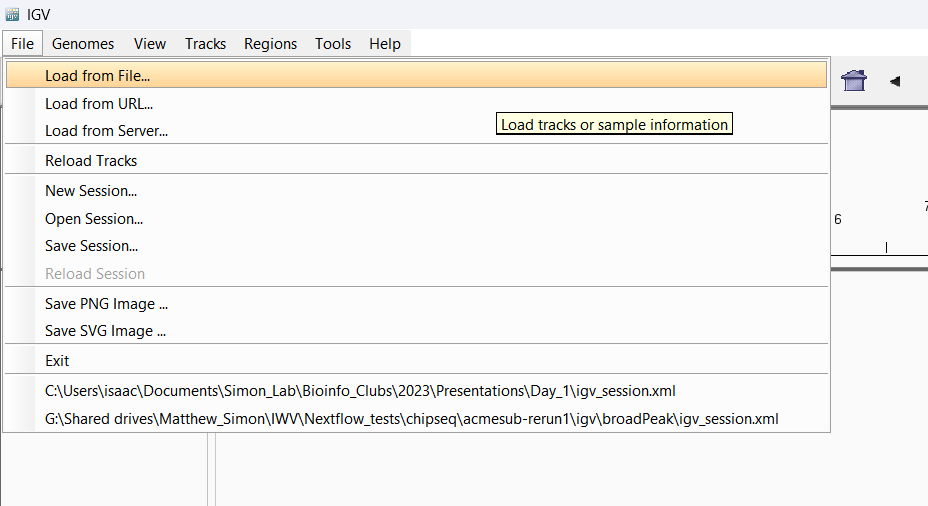928x506 pixels.
Task: Open the Help menu
Action: [385, 44]
